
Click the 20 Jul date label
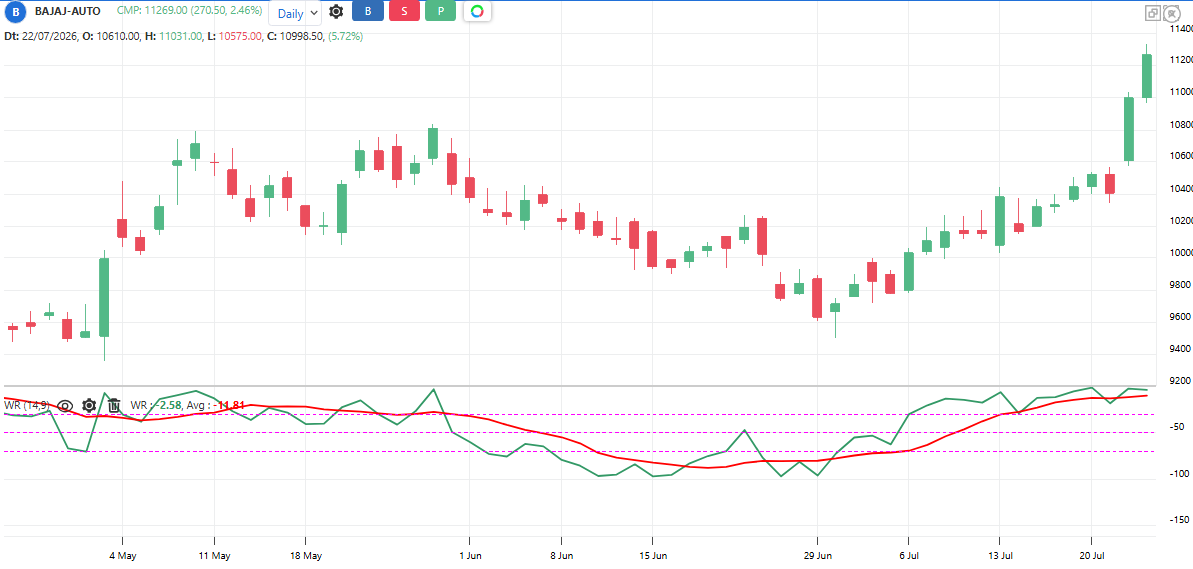click(1090, 555)
